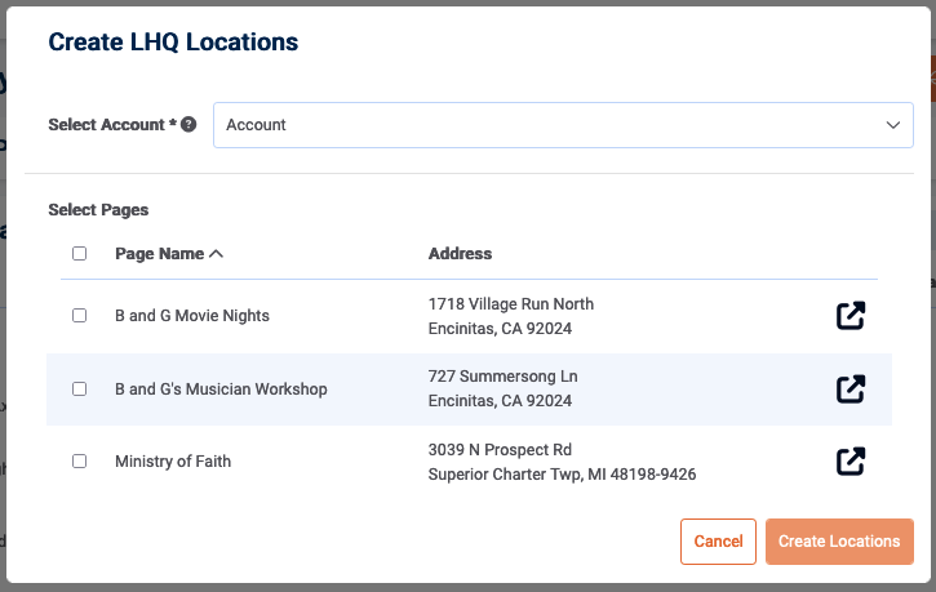Click the sort arrow next to Page Name
Screen dimensions: 936x592
click(216, 254)
